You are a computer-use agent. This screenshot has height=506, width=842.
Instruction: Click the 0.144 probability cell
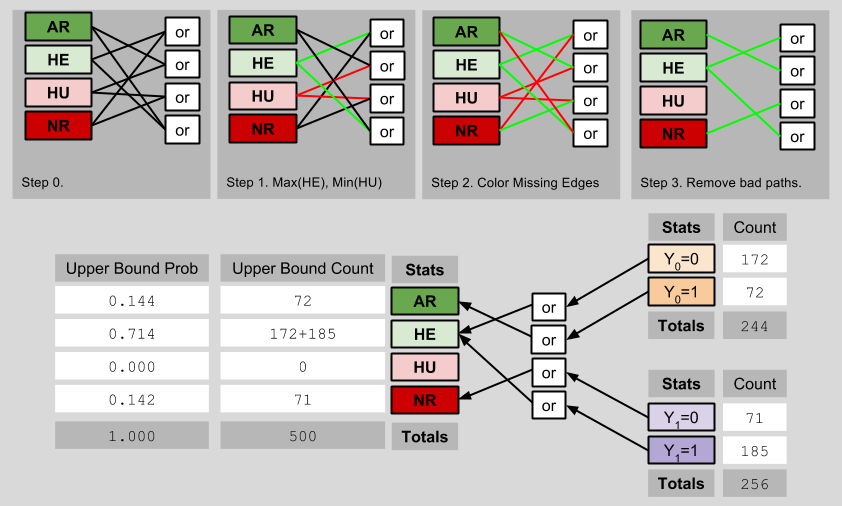click(132, 301)
